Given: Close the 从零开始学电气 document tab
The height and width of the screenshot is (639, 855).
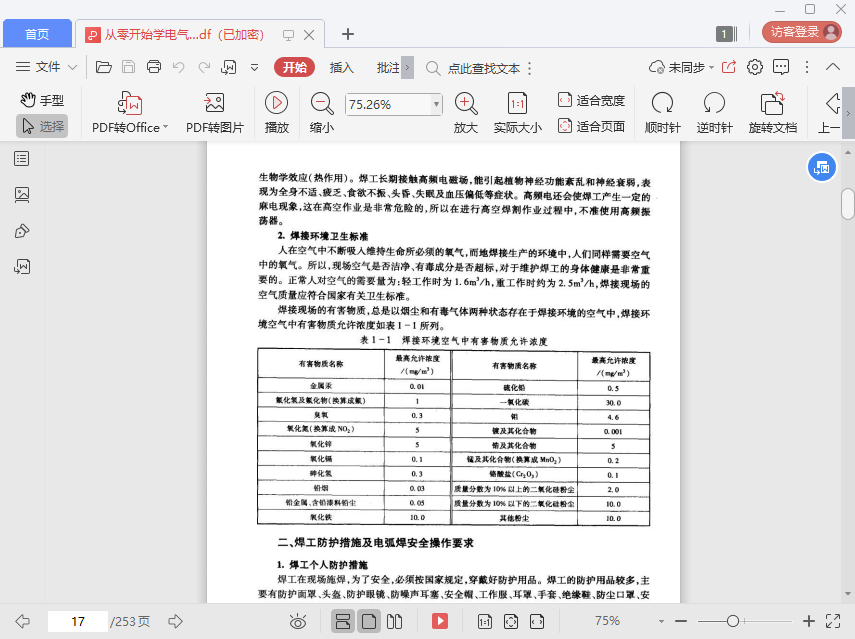Looking at the screenshot, I should click(309, 35).
